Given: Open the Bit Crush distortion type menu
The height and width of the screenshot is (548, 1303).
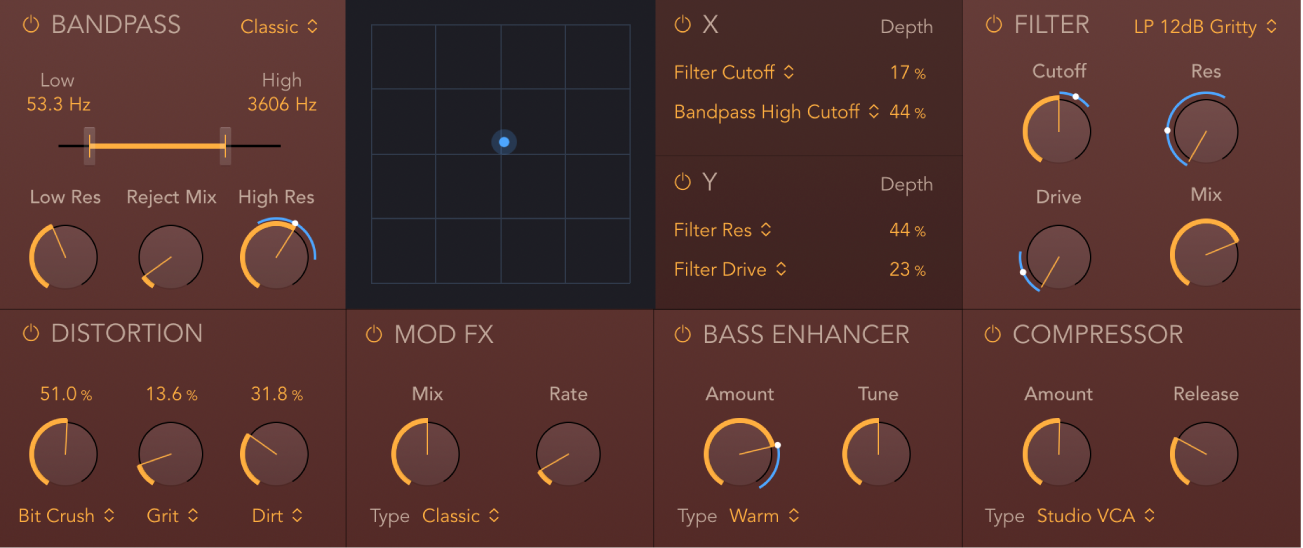Looking at the screenshot, I should coord(66,516).
